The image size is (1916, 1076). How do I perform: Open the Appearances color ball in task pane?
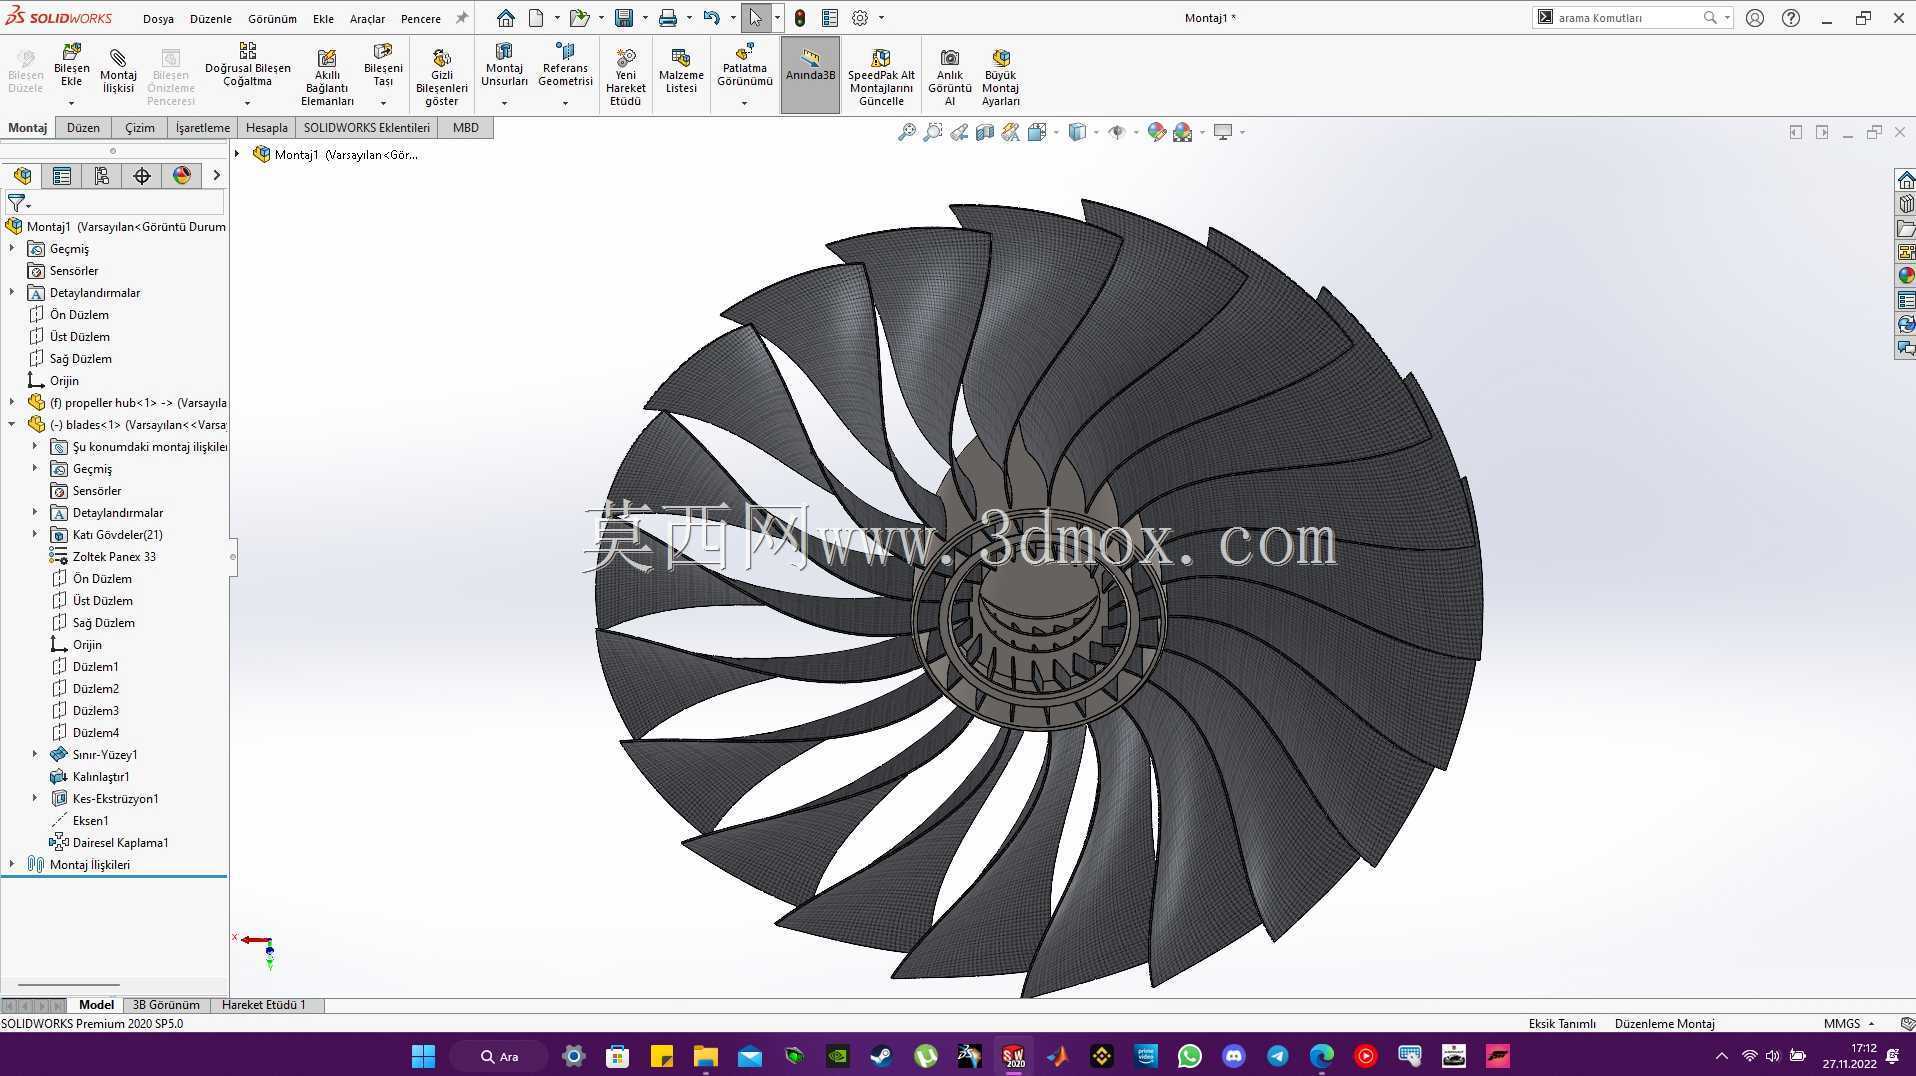coord(1906,276)
